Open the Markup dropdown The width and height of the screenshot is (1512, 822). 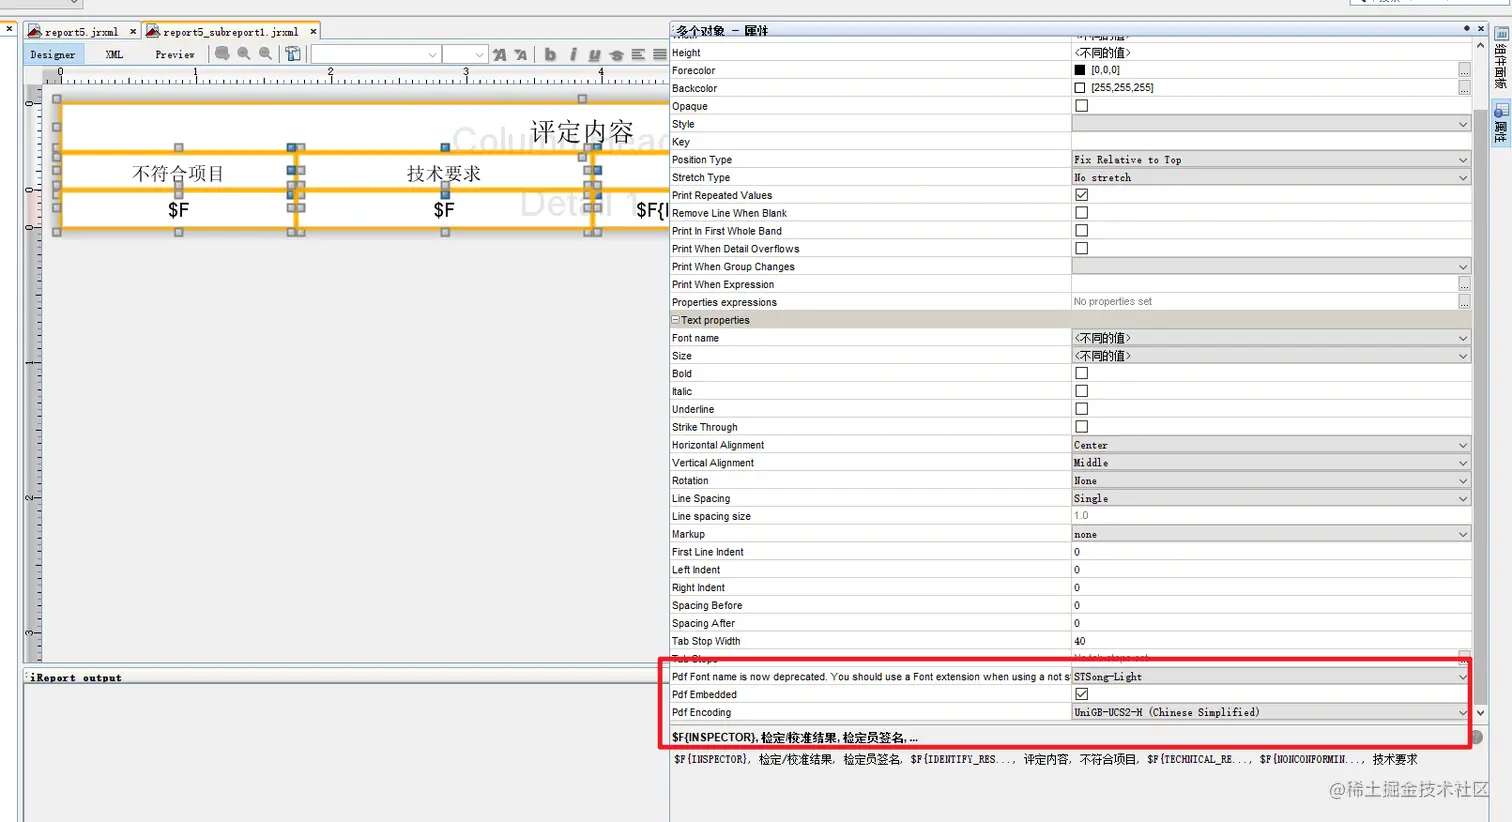pos(1271,534)
